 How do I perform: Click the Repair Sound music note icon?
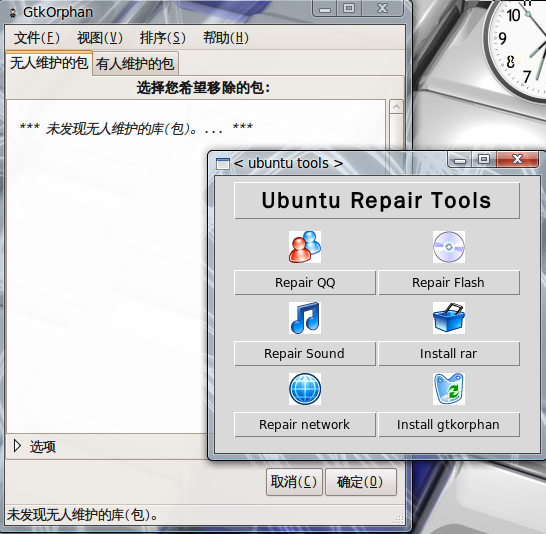[x=305, y=318]
